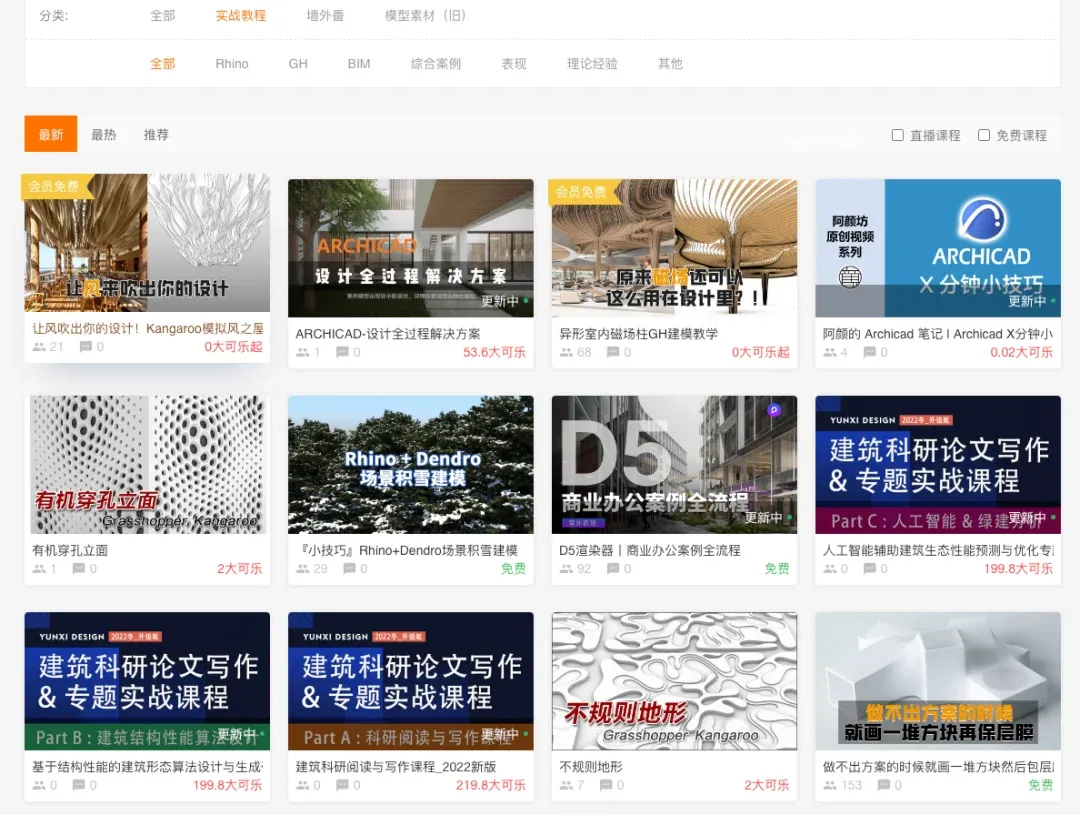Viewport: 1080px width, 815px height.
Task: Open the Part A 科研阅读与写作 thumbnail
Action: click(411, 681)
